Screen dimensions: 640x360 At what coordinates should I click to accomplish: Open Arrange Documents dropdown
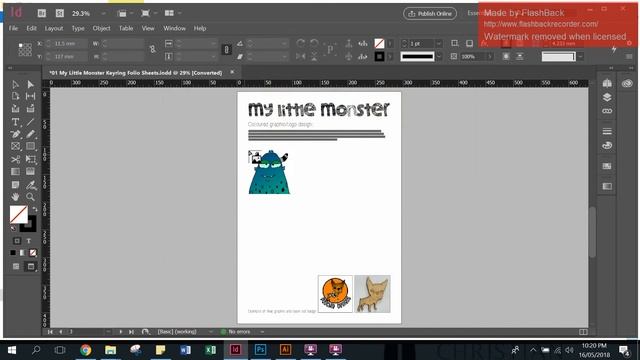[173, 13]
